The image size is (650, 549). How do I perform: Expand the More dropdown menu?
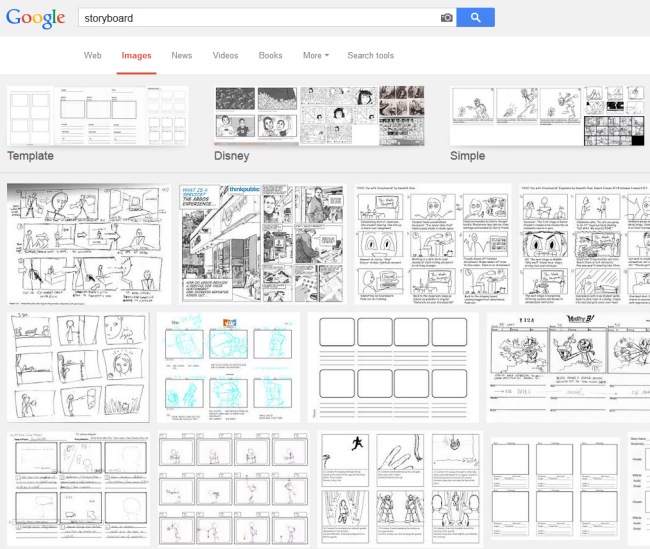[x=316, y=56]
